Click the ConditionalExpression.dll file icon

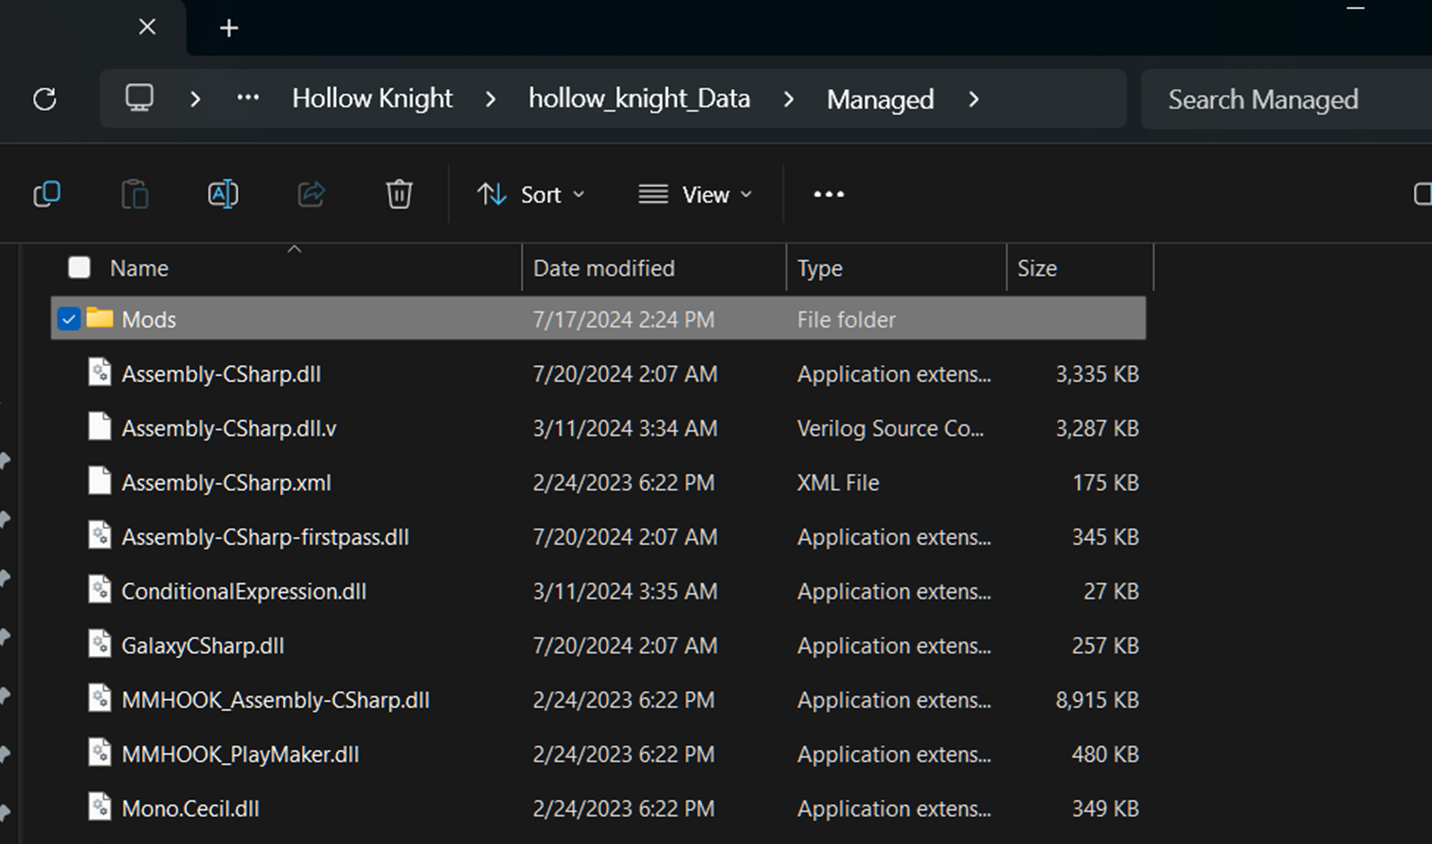100,590
